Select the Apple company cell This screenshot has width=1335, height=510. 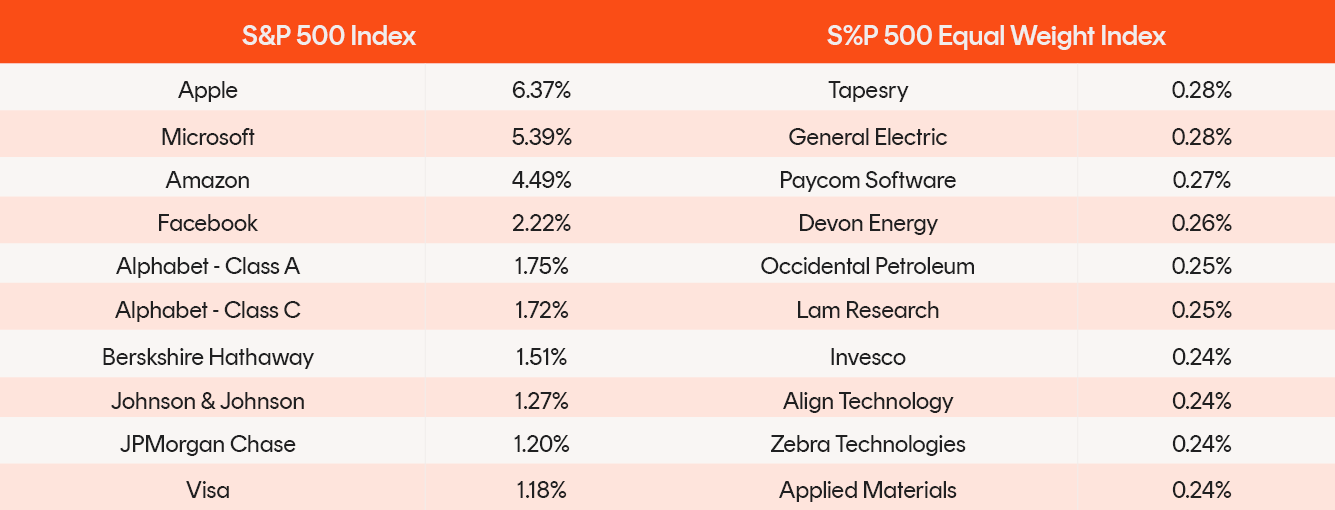click(x=208, y=90)
